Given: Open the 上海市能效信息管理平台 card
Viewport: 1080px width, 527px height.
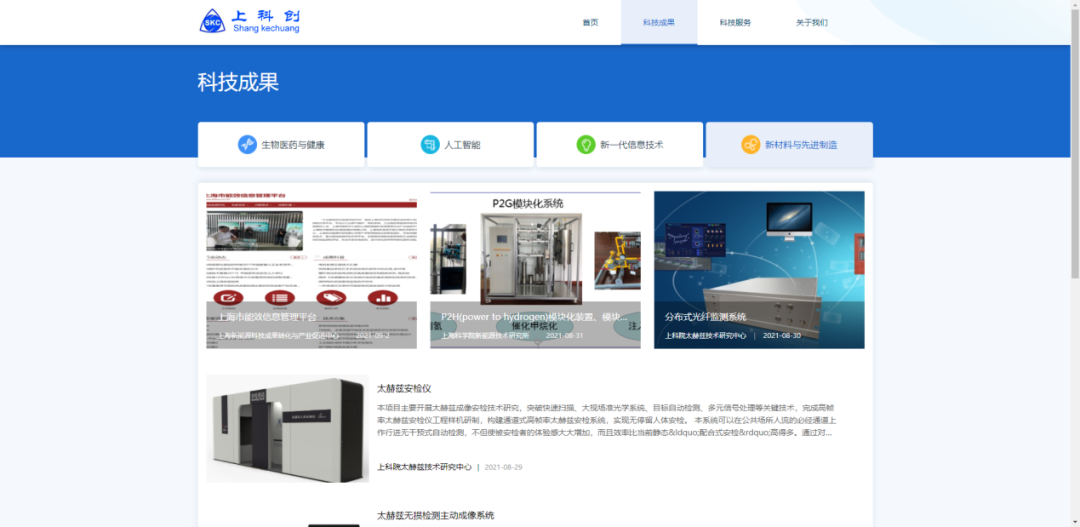Looking at the screenshot, I should (x=311, y=270).
